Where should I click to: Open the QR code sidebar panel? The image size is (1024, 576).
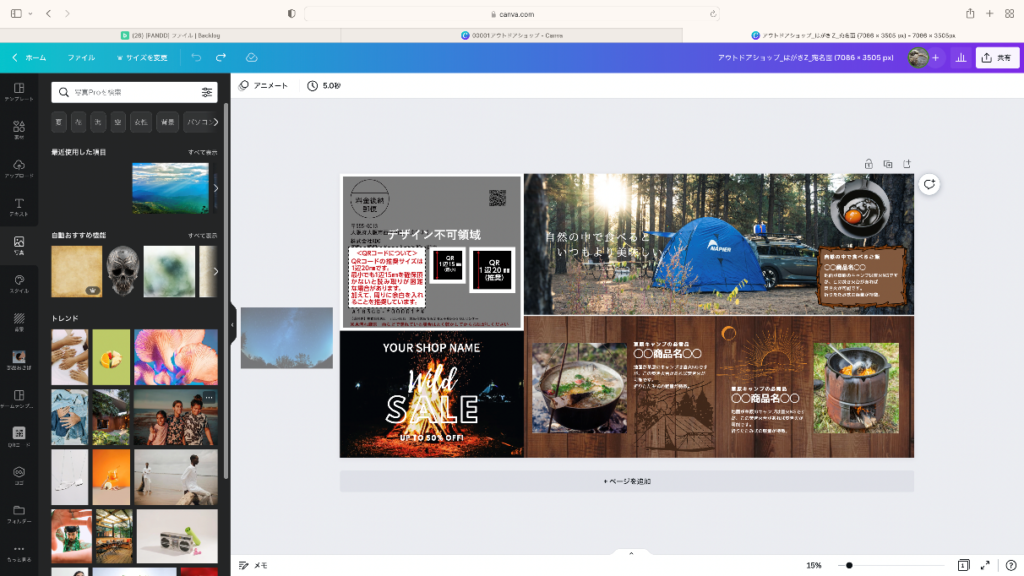click(19, 437)
